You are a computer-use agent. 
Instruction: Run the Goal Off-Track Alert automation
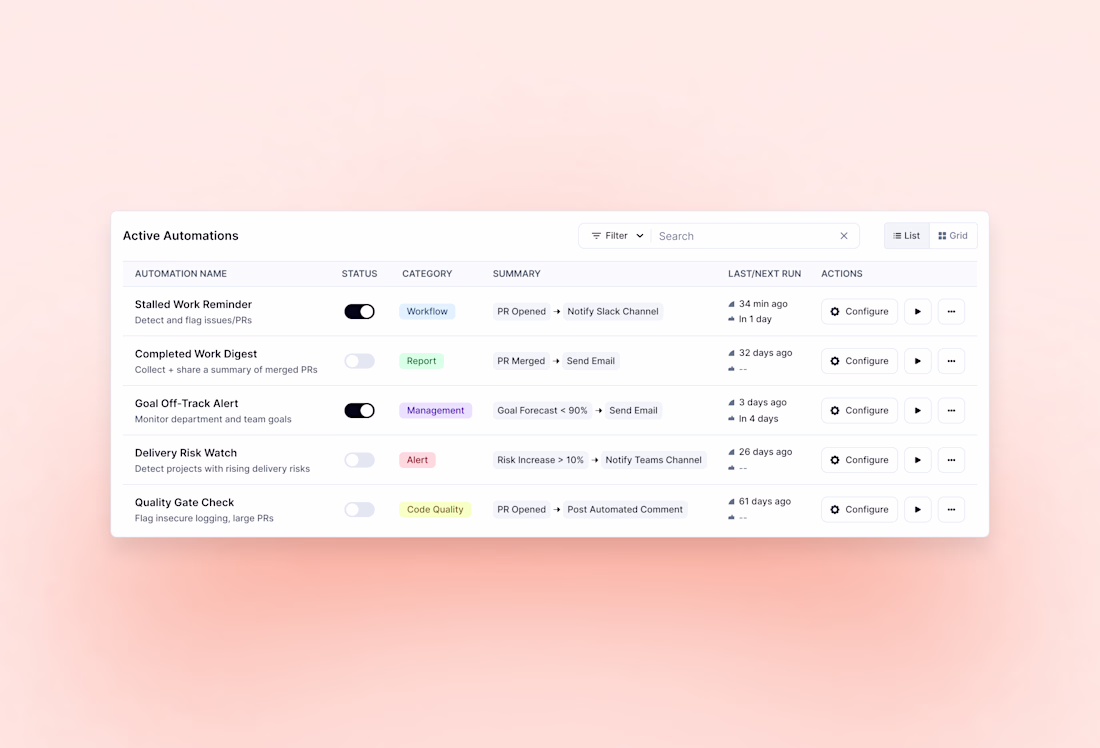(x=918, y=410)
